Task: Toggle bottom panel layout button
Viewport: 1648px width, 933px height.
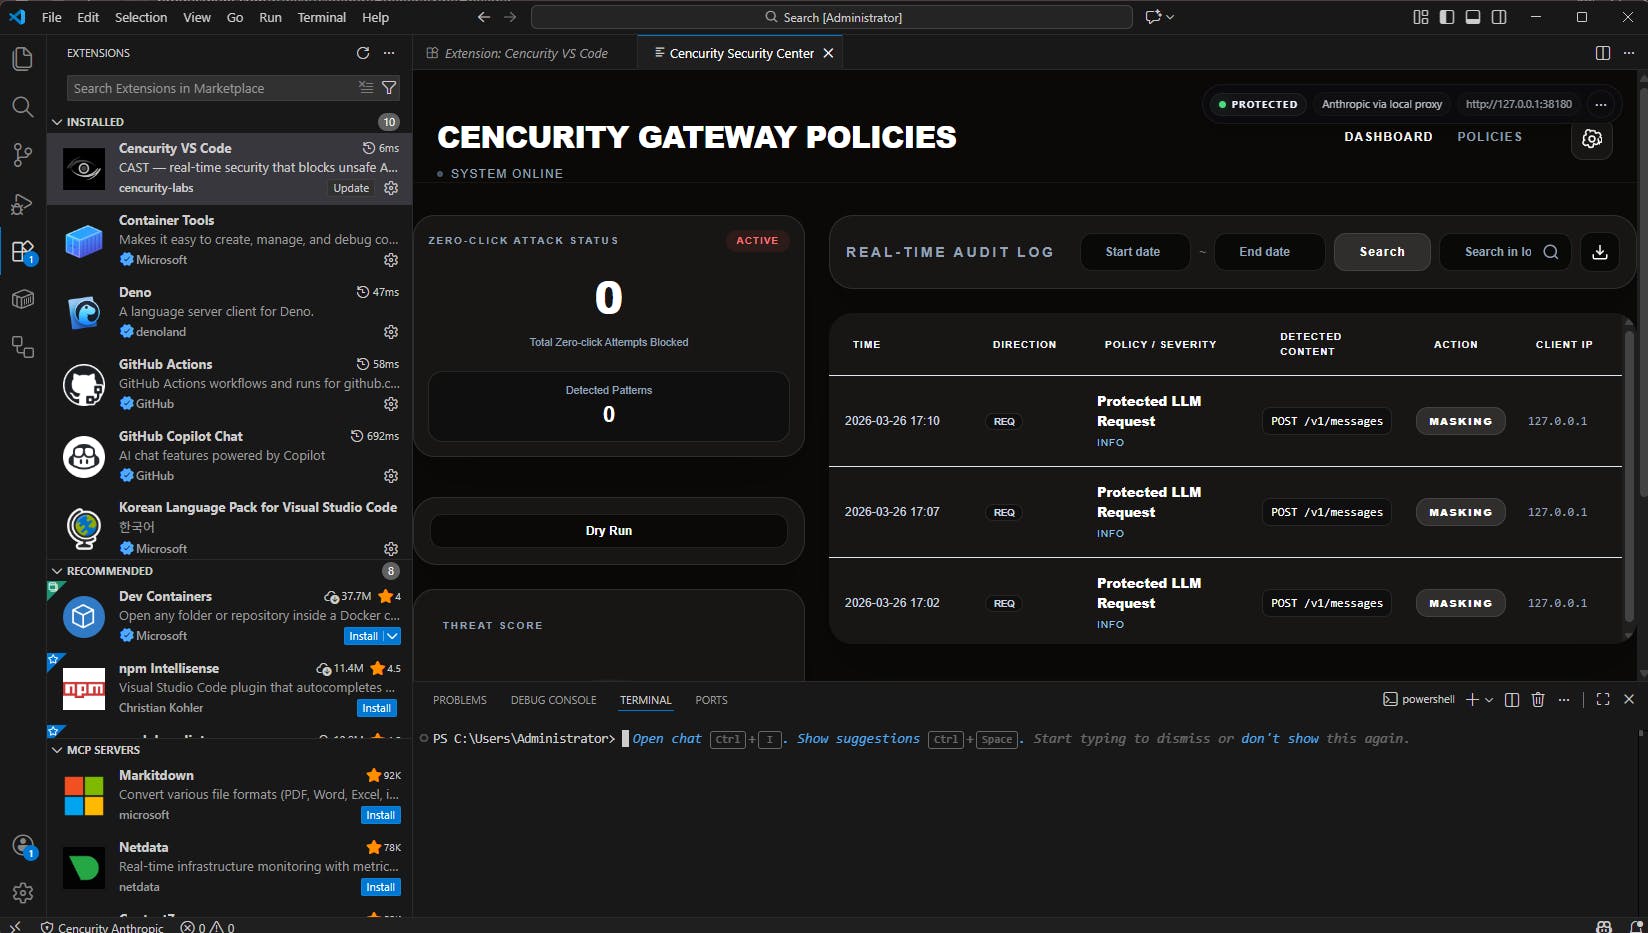Action: pyautogui.click(x=1473, y=17)
